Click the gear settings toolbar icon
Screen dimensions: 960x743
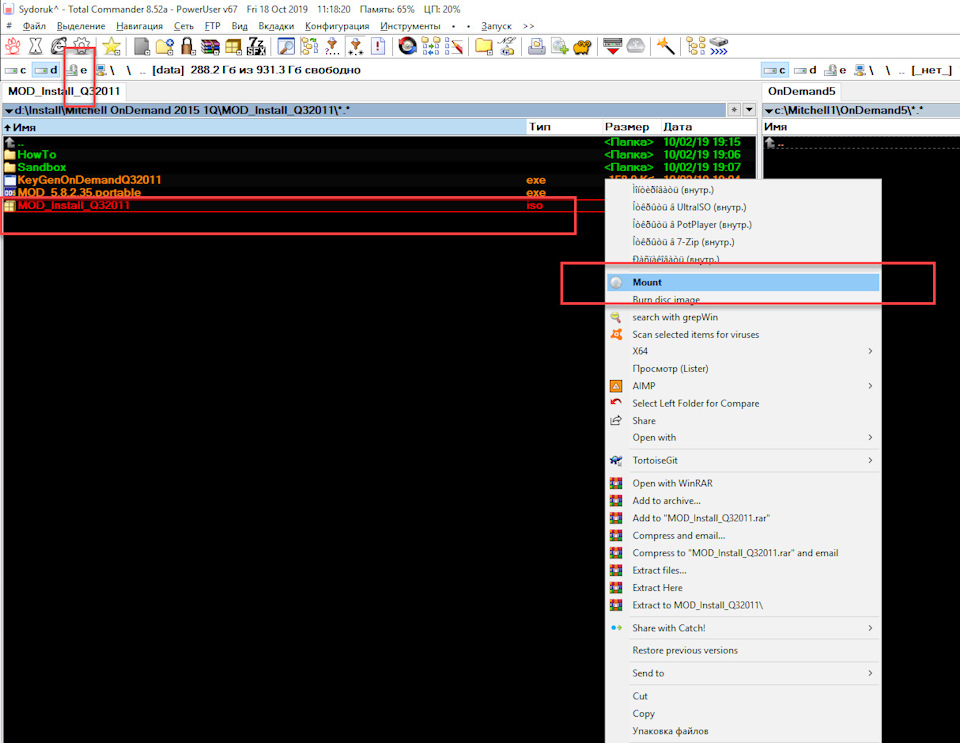[x=81, y=47]
